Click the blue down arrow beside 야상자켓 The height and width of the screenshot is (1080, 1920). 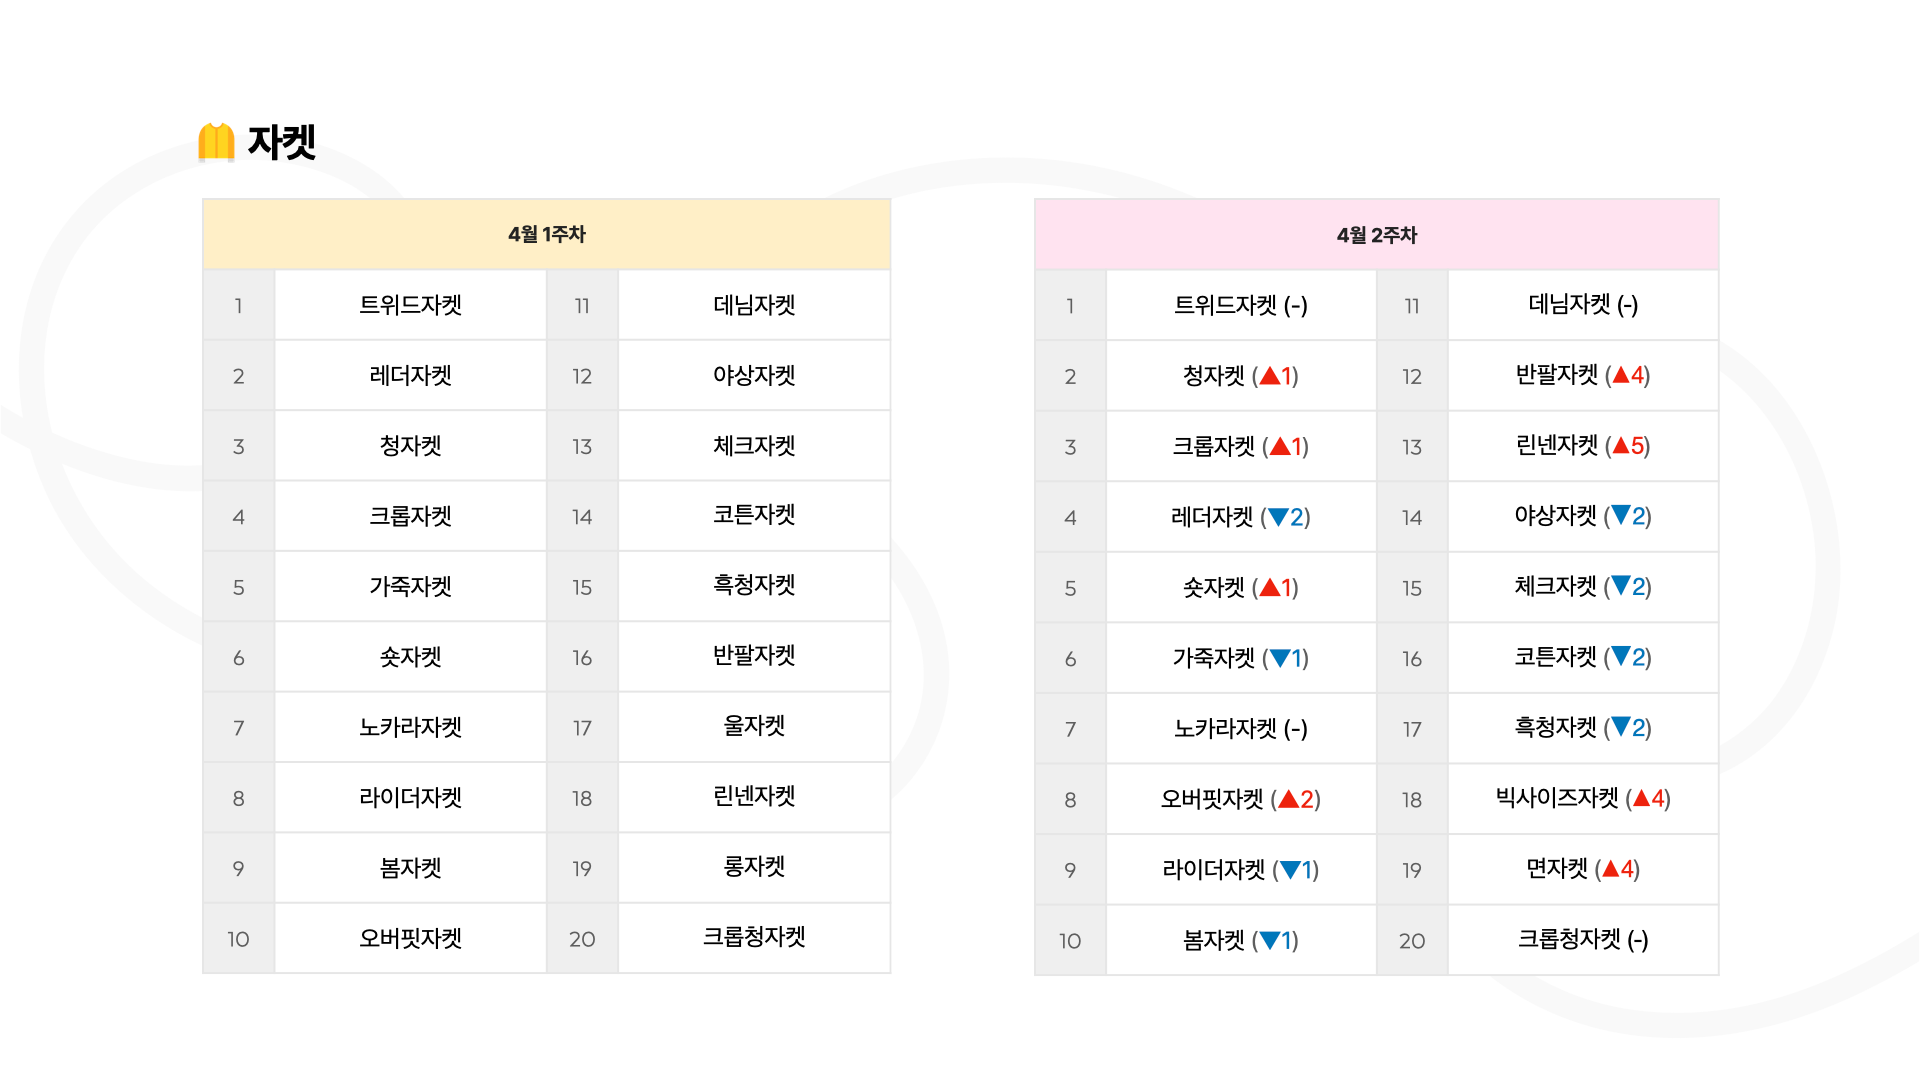(x=1621, y=516)
